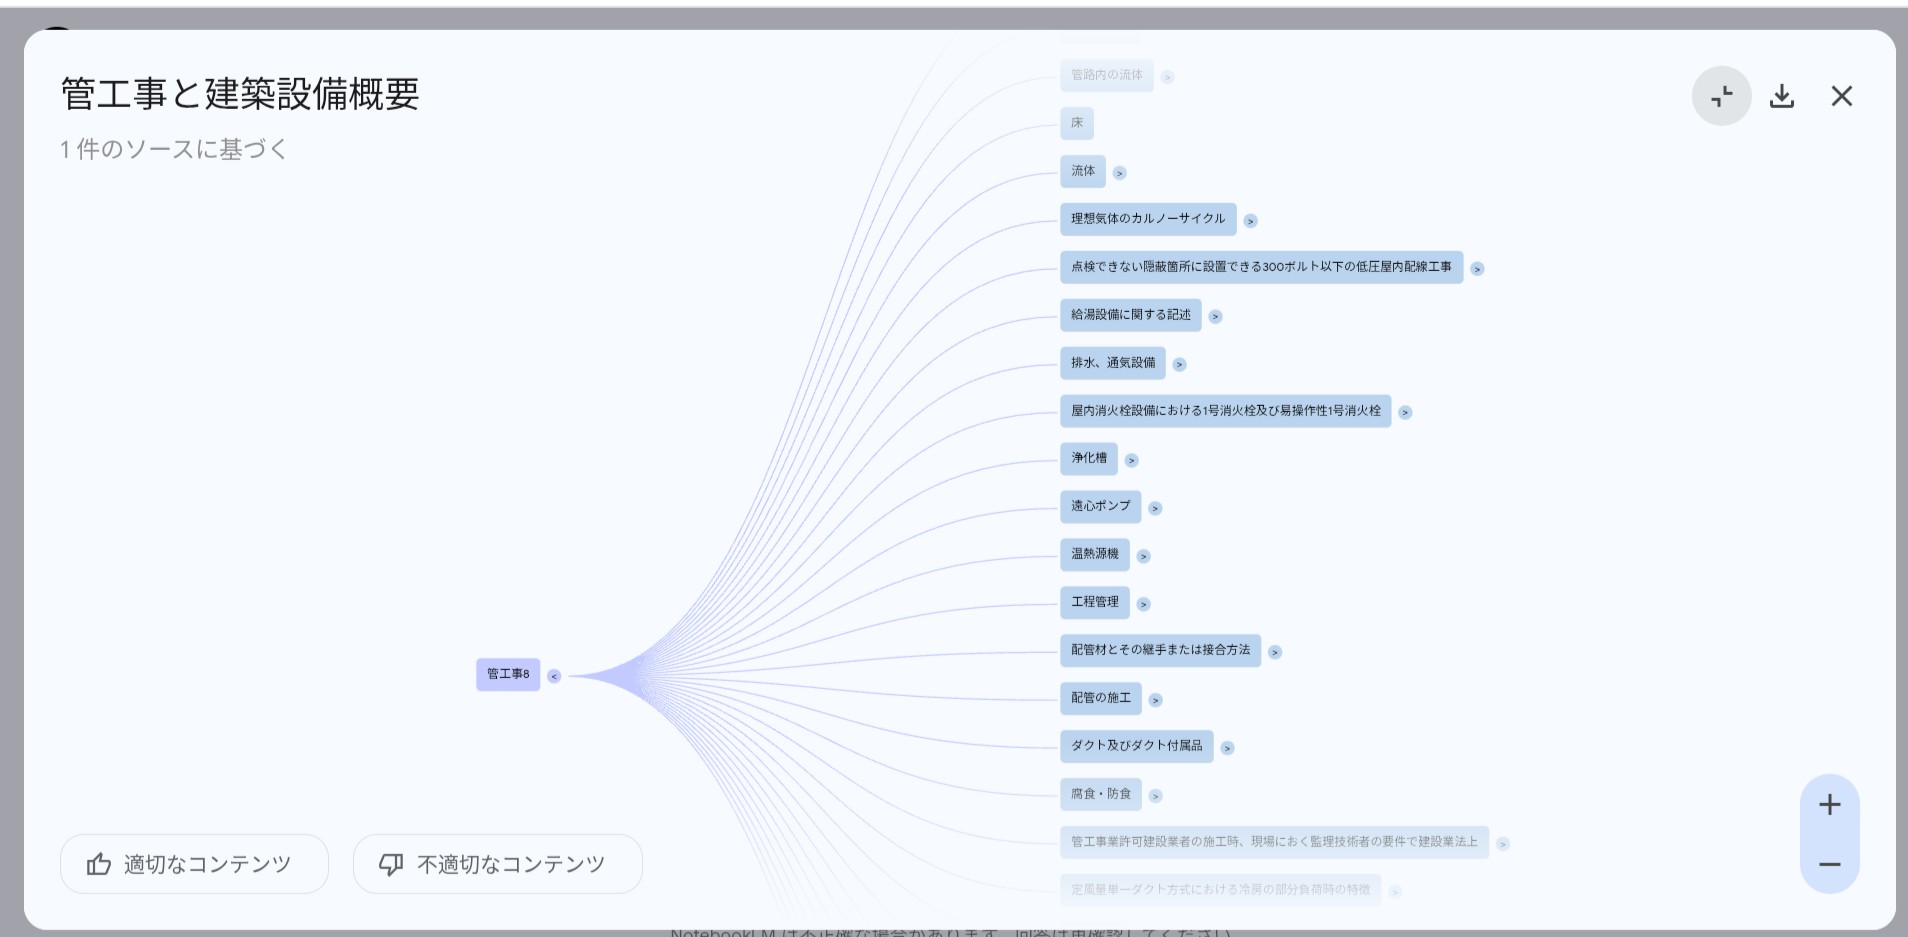Expand chevron next to 300ボルト以下の低圧屋内配線工事 node
The height and width of the screenshot is (937, 1908).
(1477, 269)
